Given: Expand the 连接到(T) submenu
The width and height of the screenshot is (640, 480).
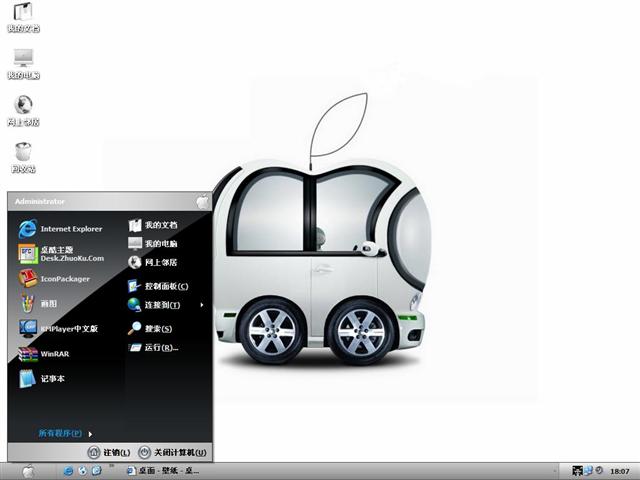Looking at the screenshot, I should 163,305.
